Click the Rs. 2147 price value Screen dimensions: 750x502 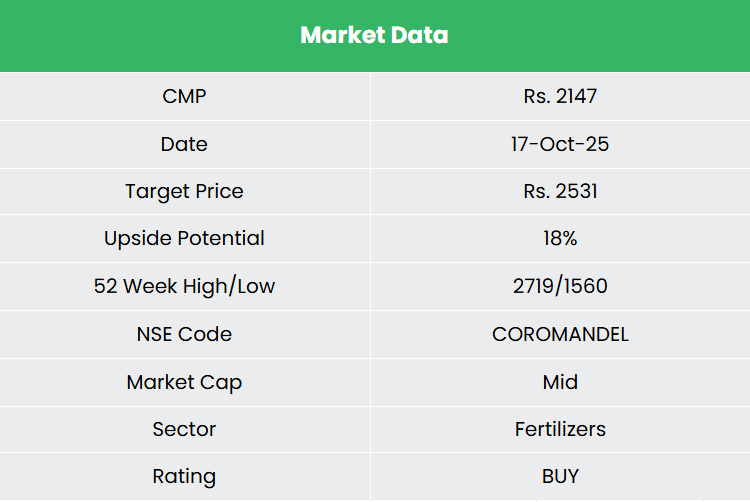coord(560,96)
